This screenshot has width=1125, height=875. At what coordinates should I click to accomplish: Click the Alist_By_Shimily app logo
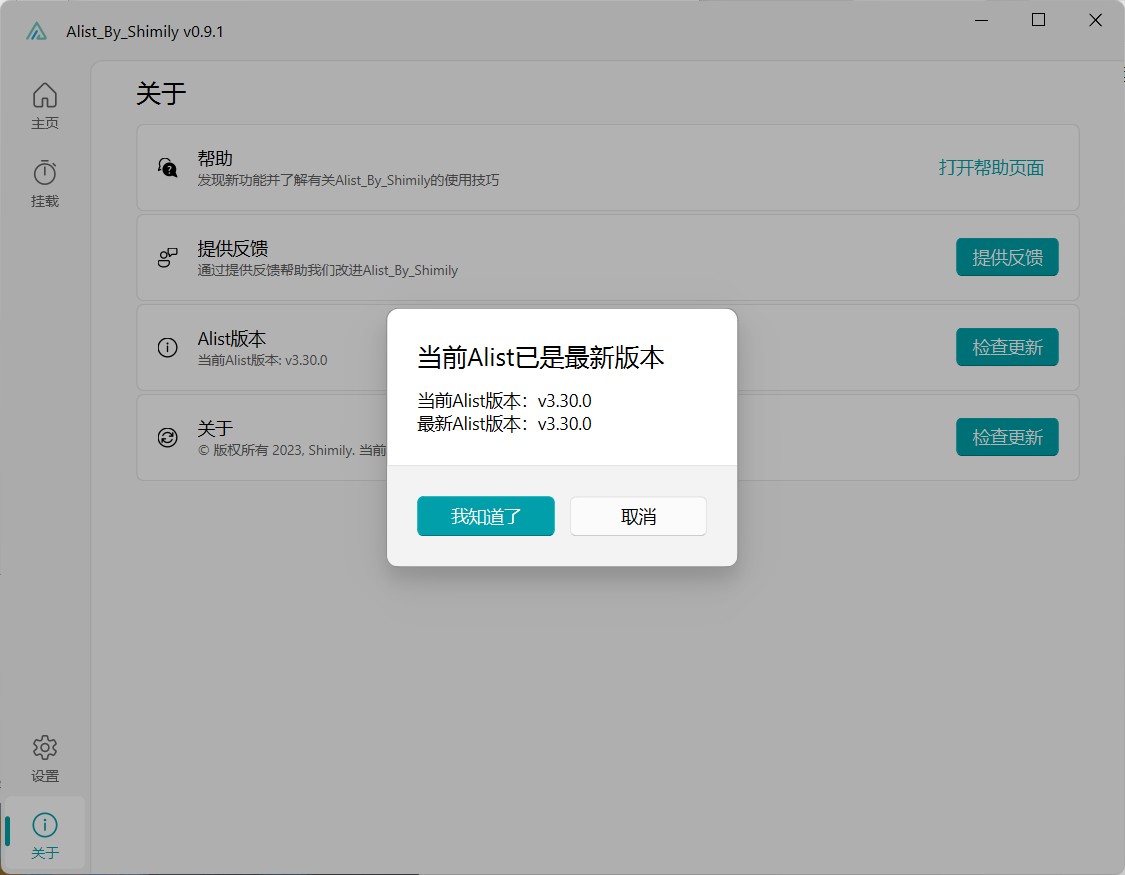click(x=37, y=31)
